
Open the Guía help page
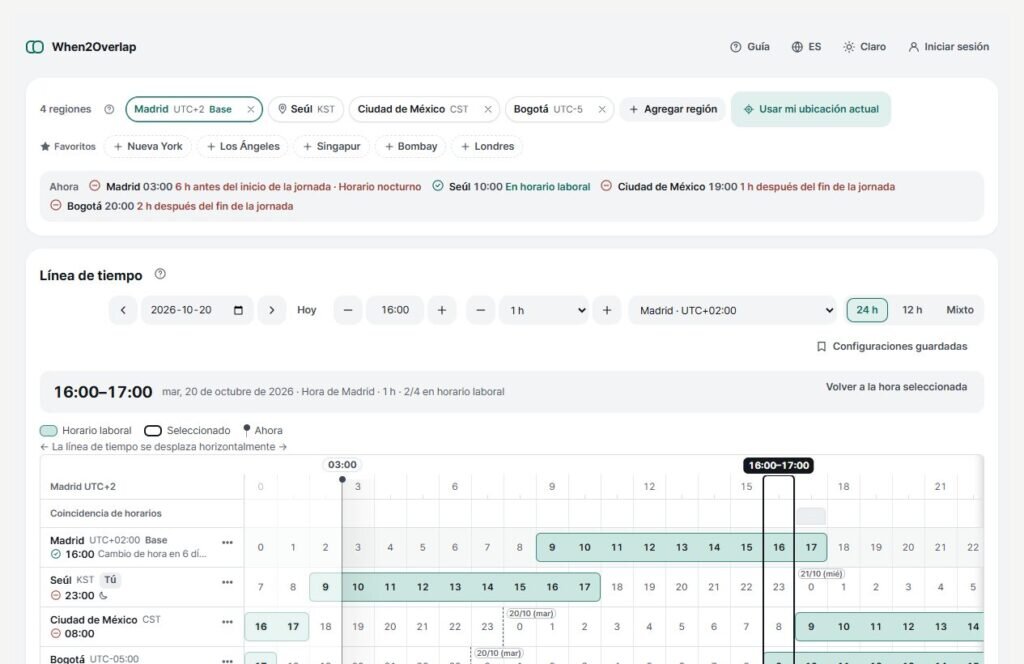pyautogui.click(x=750, y=47)
